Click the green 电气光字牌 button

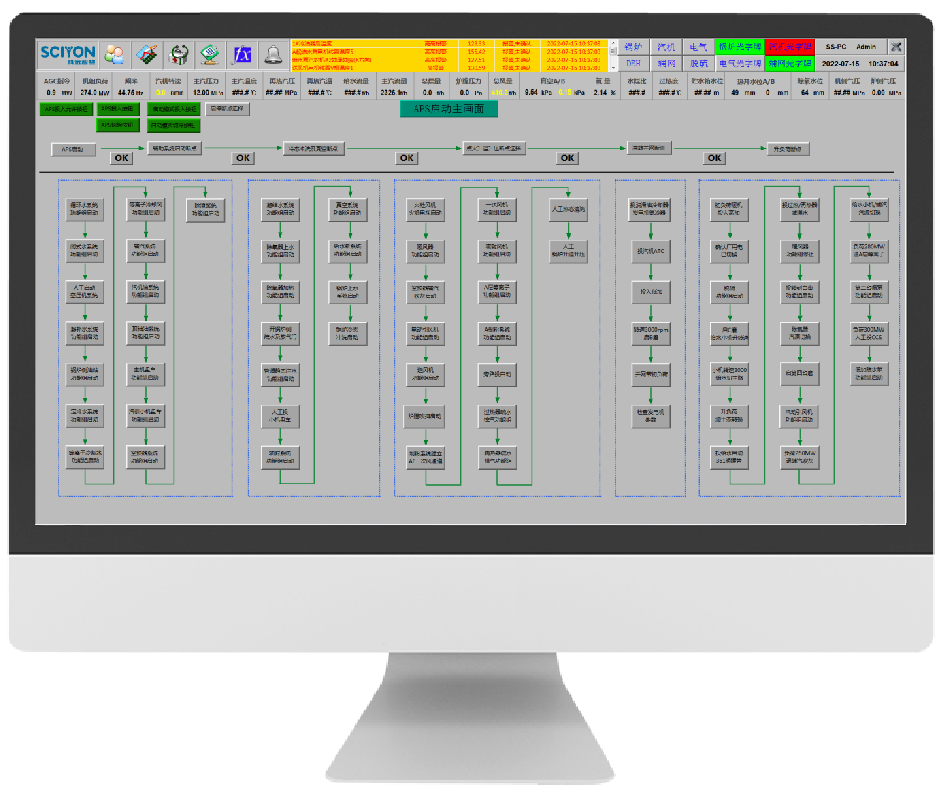[738, 62]
